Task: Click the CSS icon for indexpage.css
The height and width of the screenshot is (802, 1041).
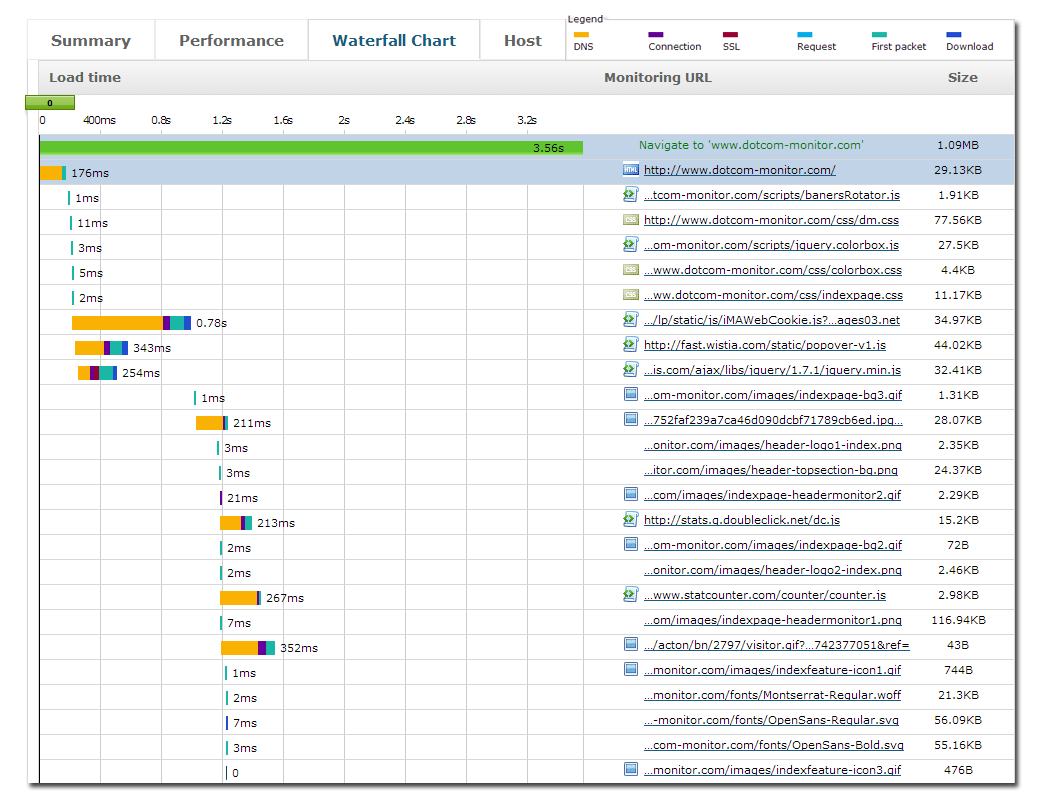Action: click(631, 294)
